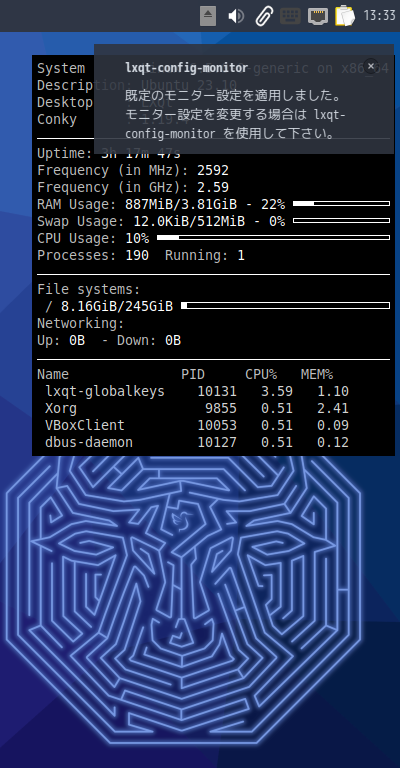Click the Networking: heading
The width and height of the screenshot is (400, 768).
[x=81, y=323]
